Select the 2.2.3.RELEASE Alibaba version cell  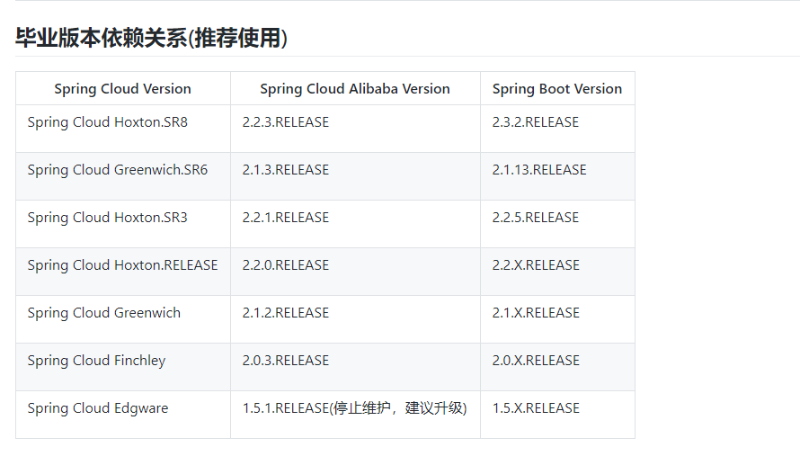(355, 129)
